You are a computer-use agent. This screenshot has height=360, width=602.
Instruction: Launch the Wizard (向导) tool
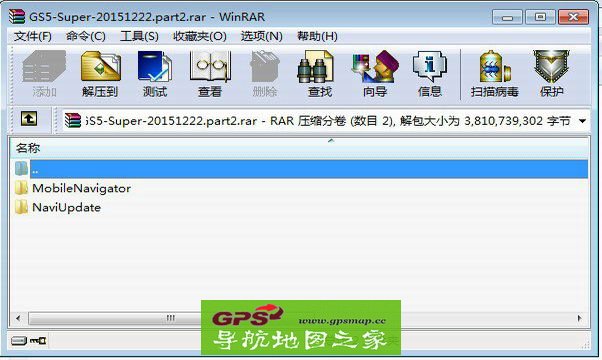375,74
